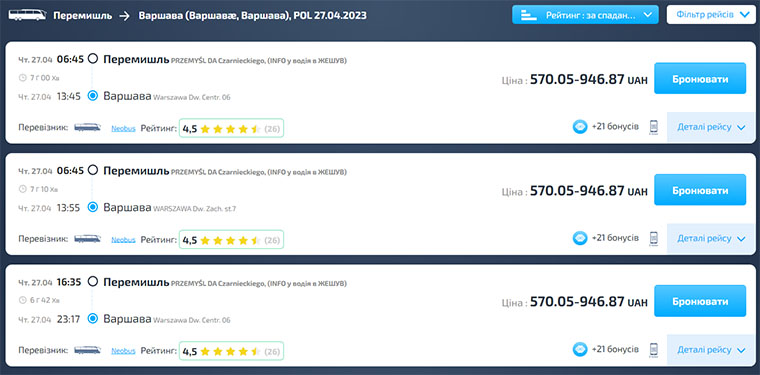Click the clock icon next to 7 г 00 хв

pyautogui.click(x=22, y=78)
